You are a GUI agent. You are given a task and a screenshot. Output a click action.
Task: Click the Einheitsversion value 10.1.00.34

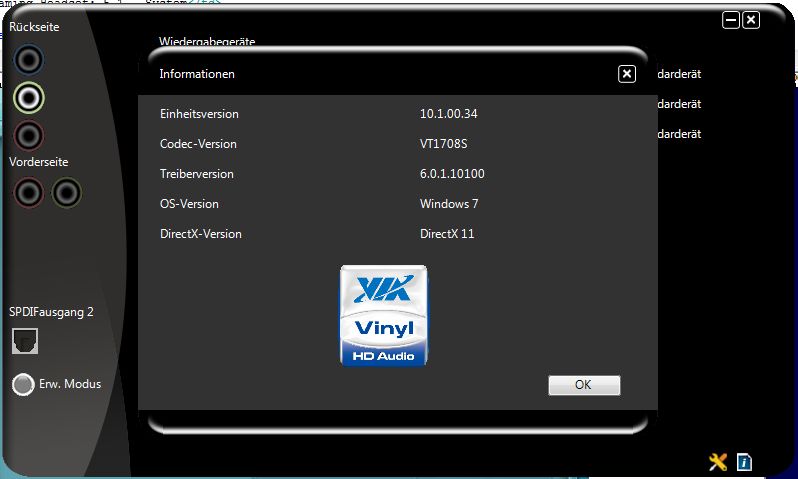(449, 114)
